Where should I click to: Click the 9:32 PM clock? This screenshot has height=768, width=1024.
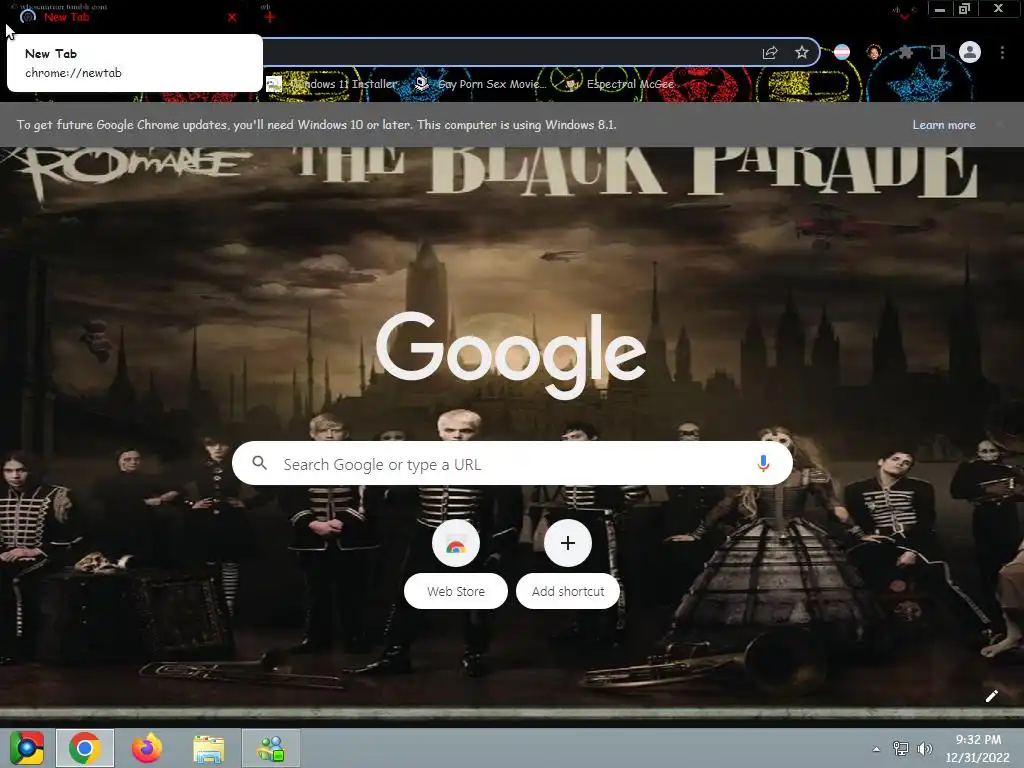(x=978, y=739)
